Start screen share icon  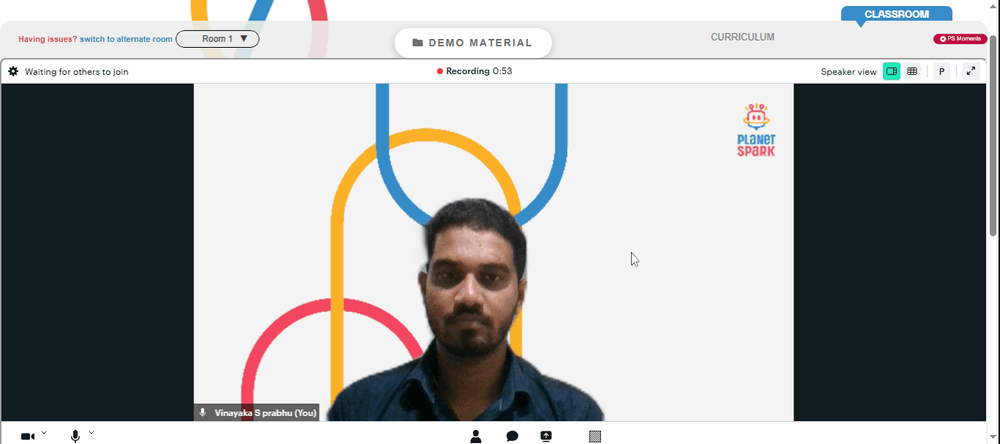tap(546, 436)
